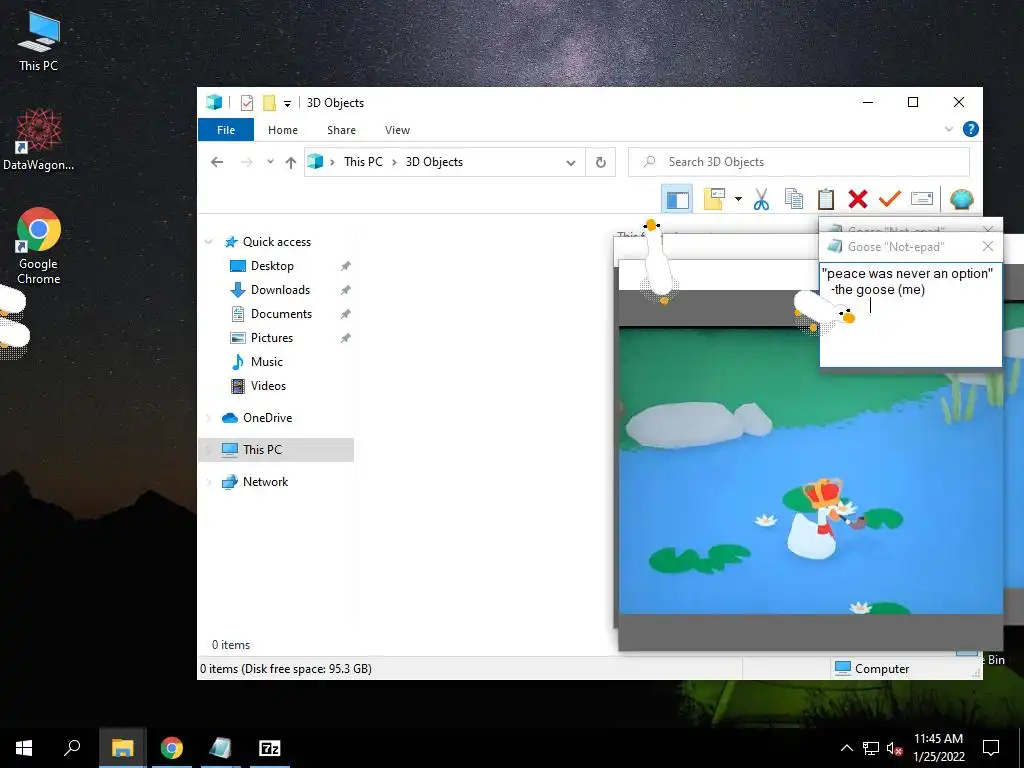Click the 0 items status text
This screenshot has height=768, width=1024.
pos(231,645)
